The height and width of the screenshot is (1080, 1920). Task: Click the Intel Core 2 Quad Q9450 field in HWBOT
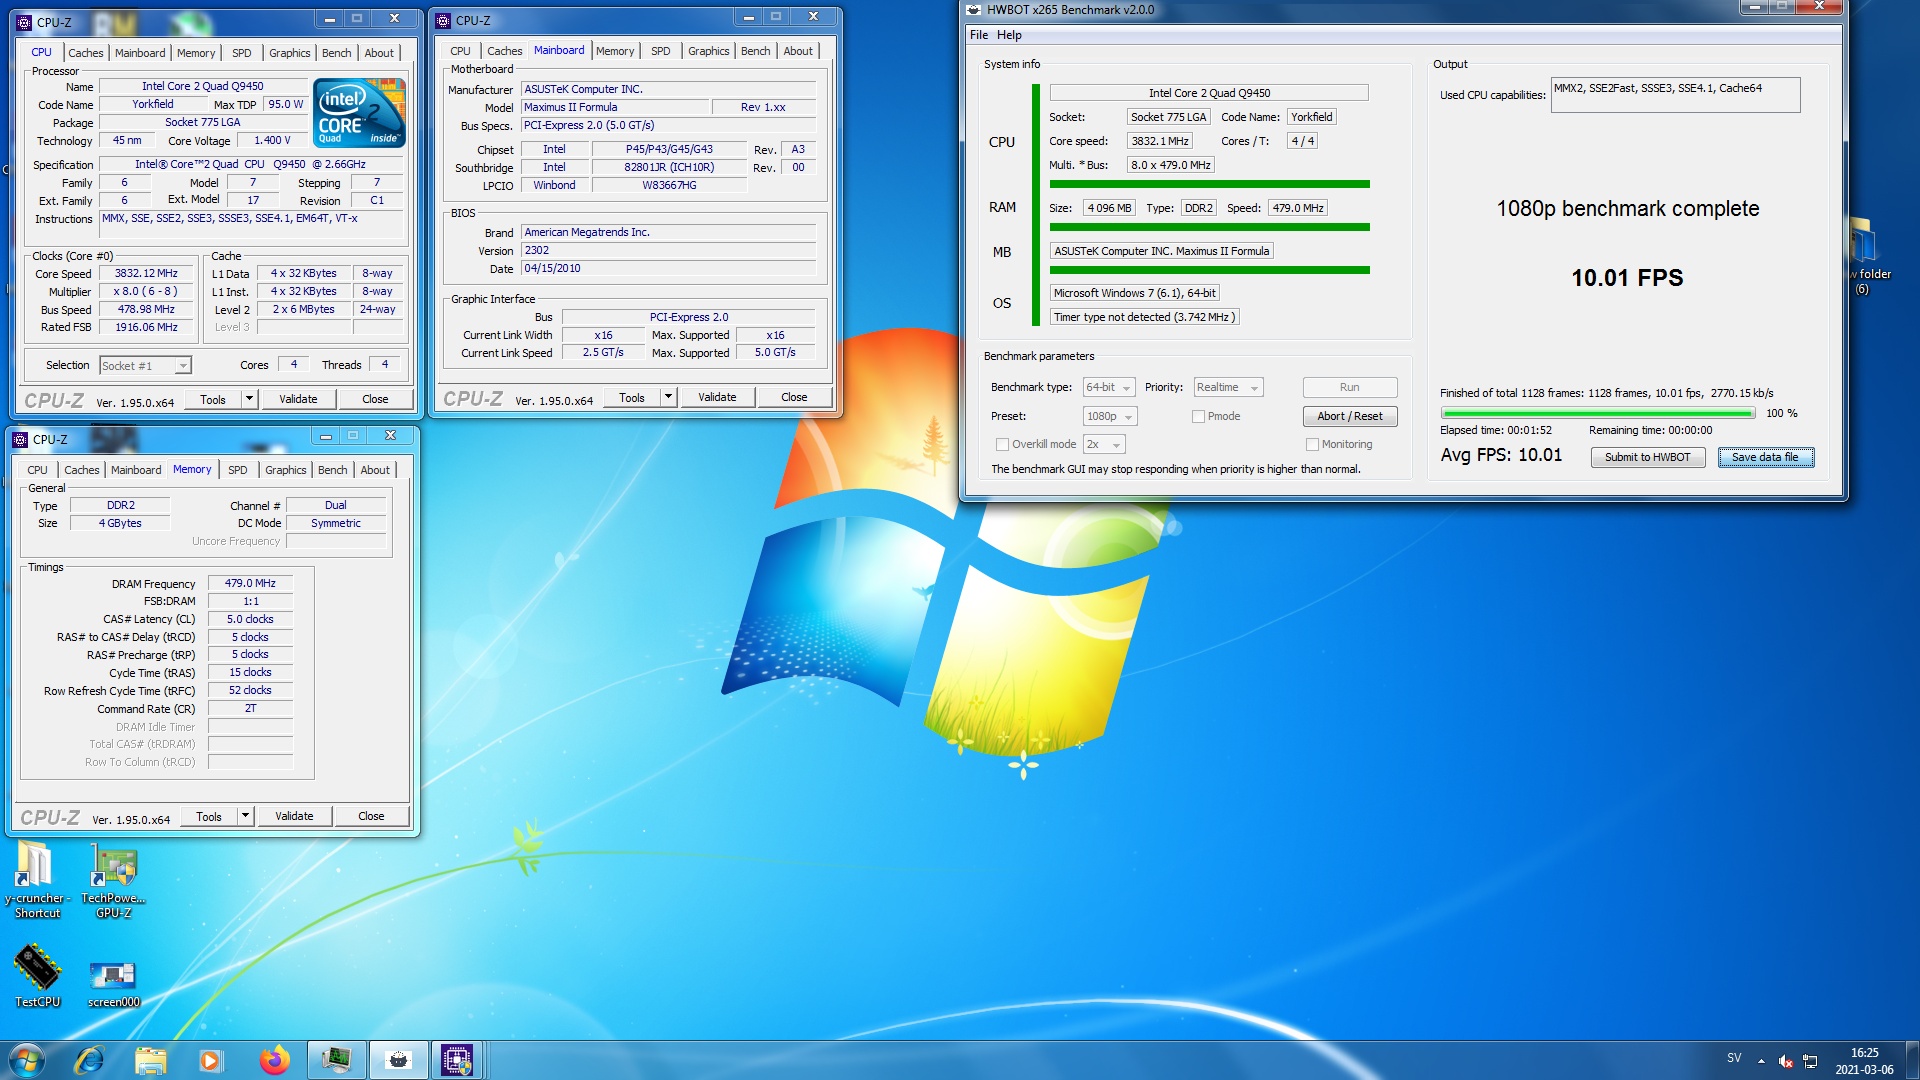(1209, 93)
